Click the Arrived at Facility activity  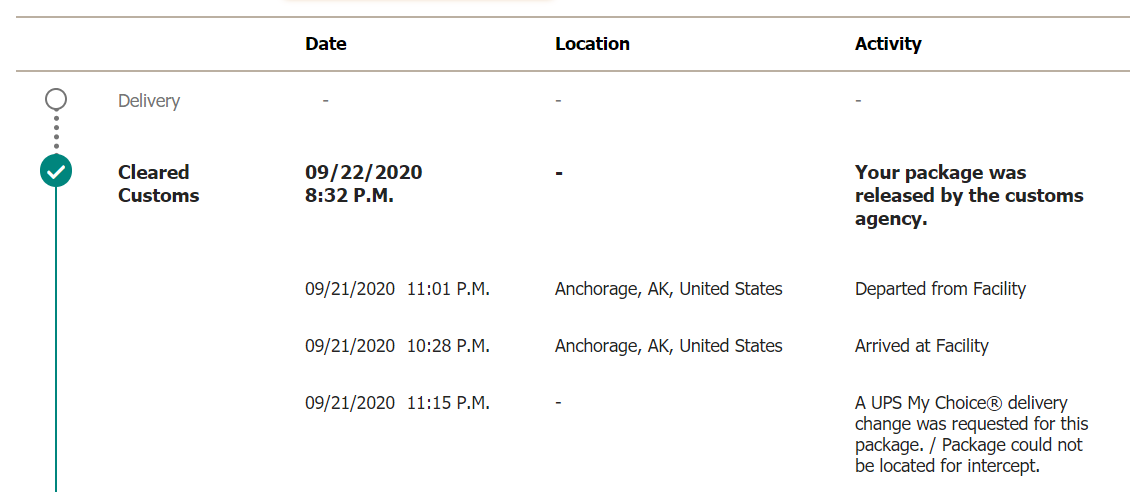coord(922,345)
